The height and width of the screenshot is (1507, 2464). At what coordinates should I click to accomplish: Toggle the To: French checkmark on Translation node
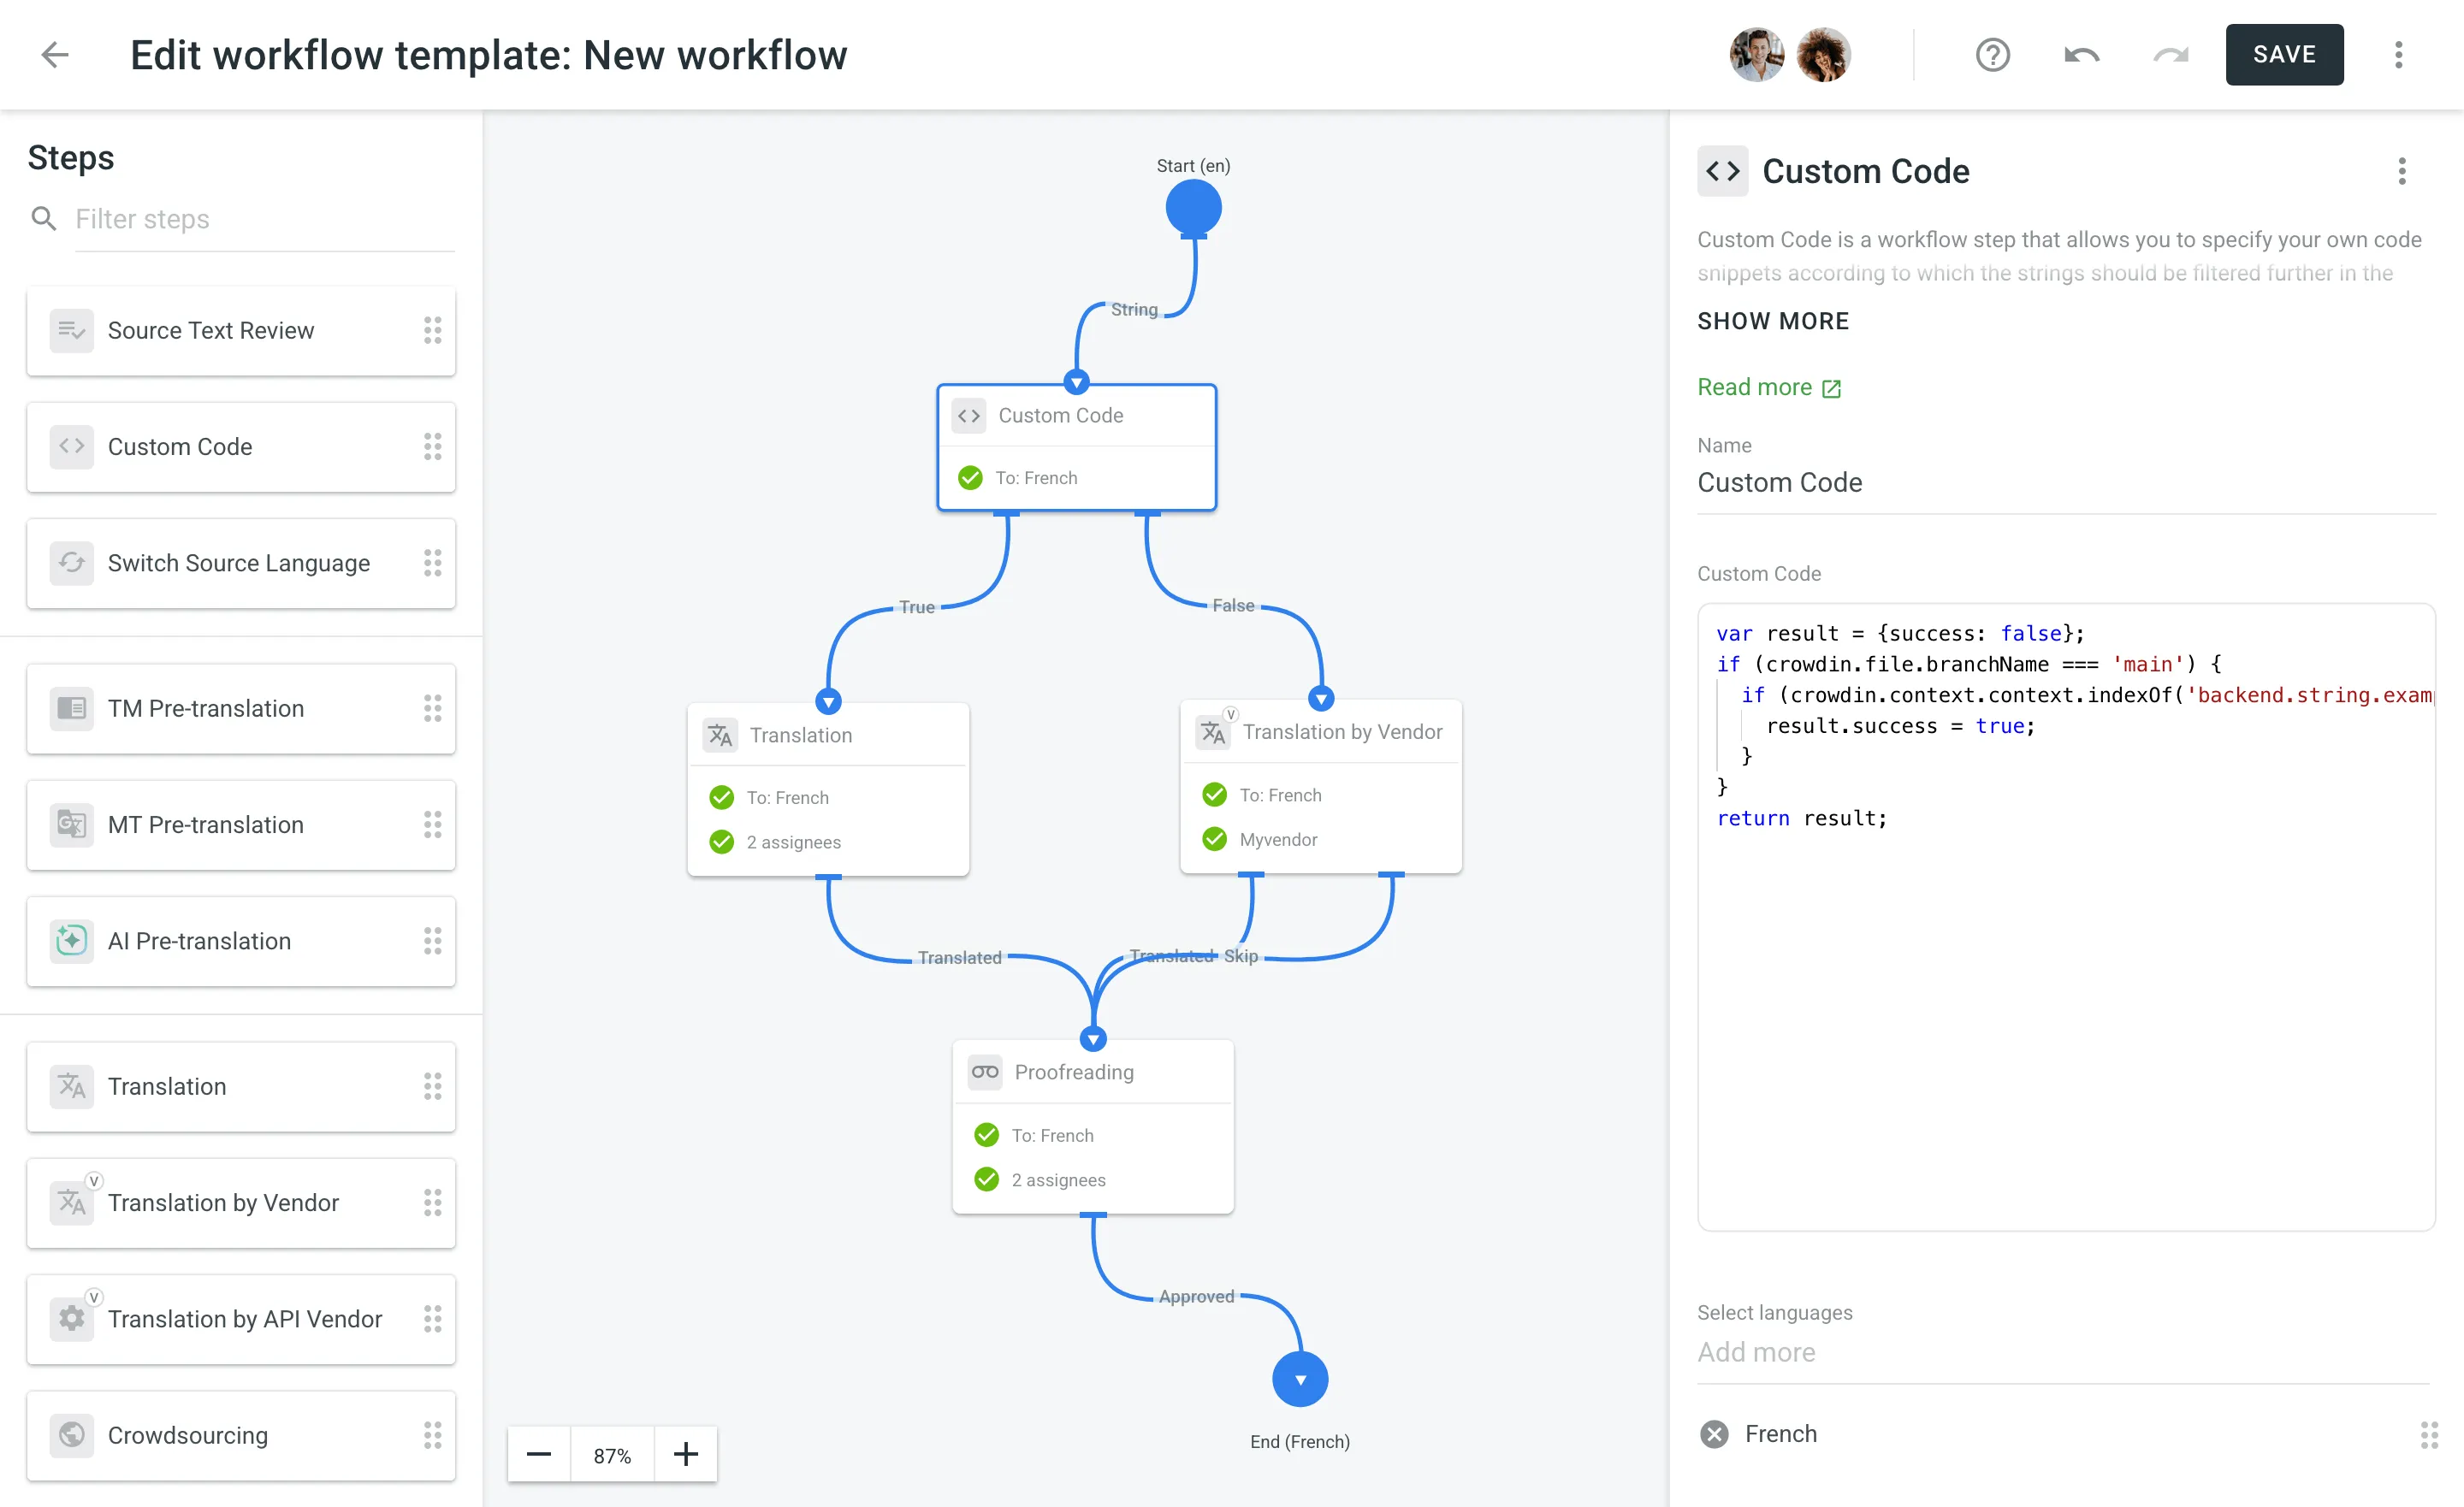click(721, 797)
